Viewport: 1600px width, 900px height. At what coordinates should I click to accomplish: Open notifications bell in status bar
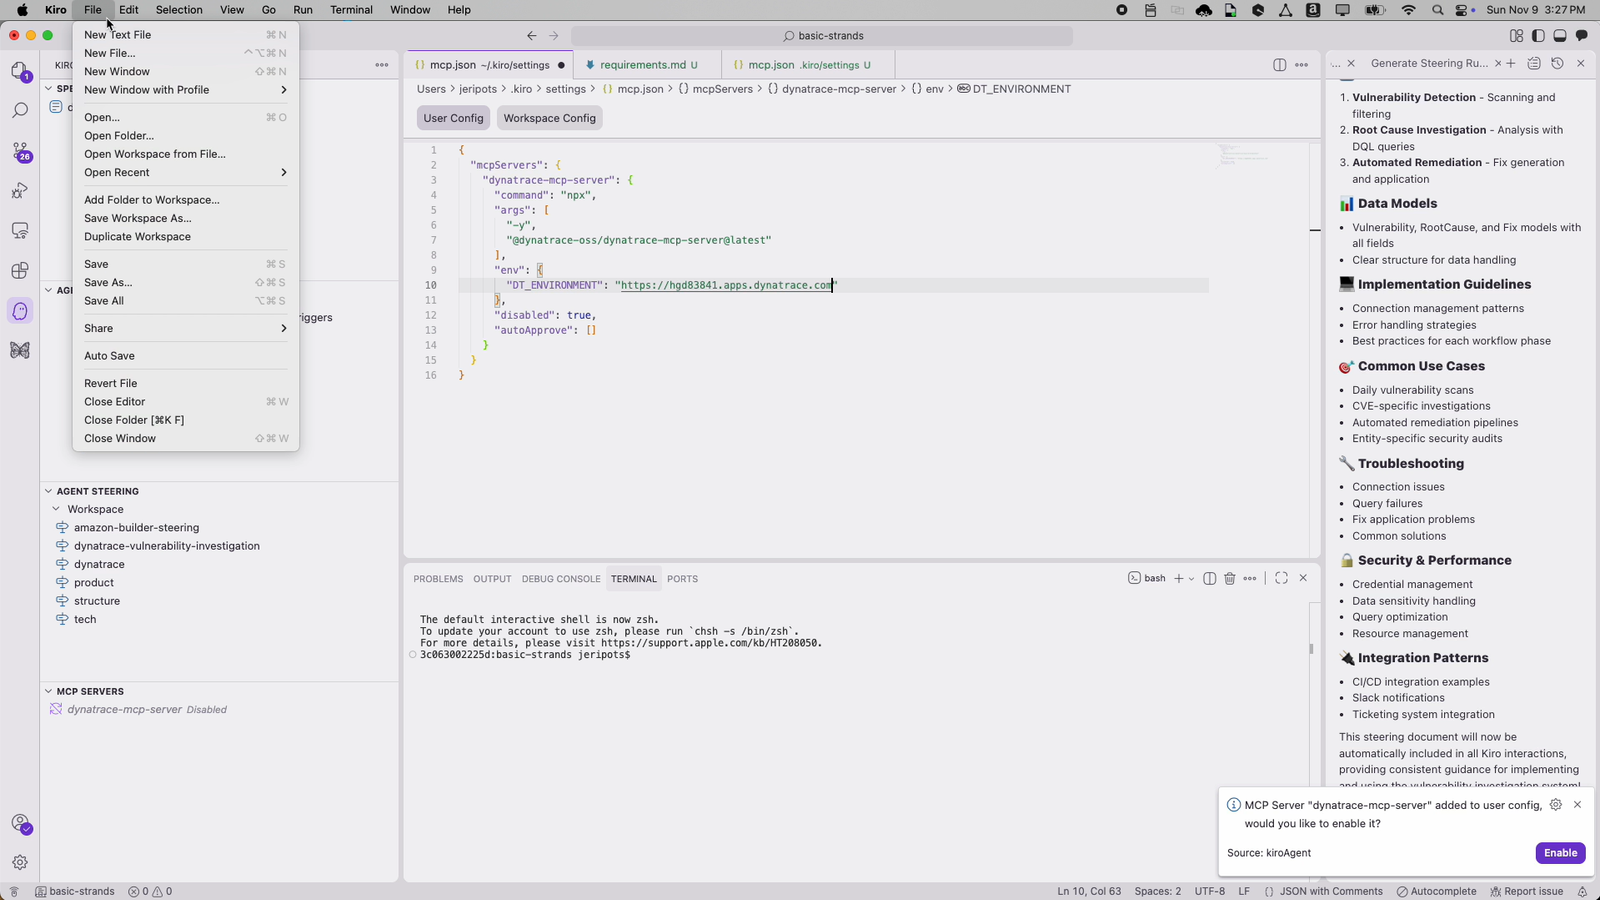click(x=1582, y=891)
